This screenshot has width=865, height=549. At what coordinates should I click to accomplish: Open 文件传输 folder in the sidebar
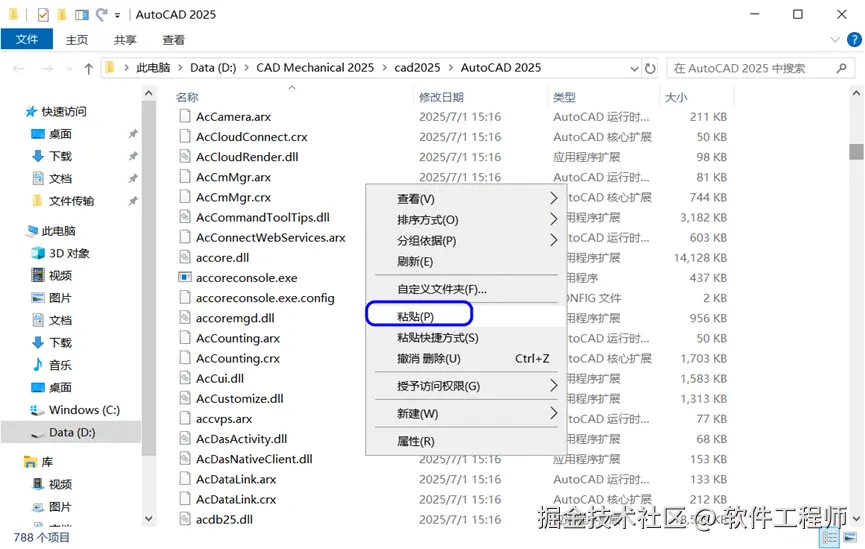[71, 201]
